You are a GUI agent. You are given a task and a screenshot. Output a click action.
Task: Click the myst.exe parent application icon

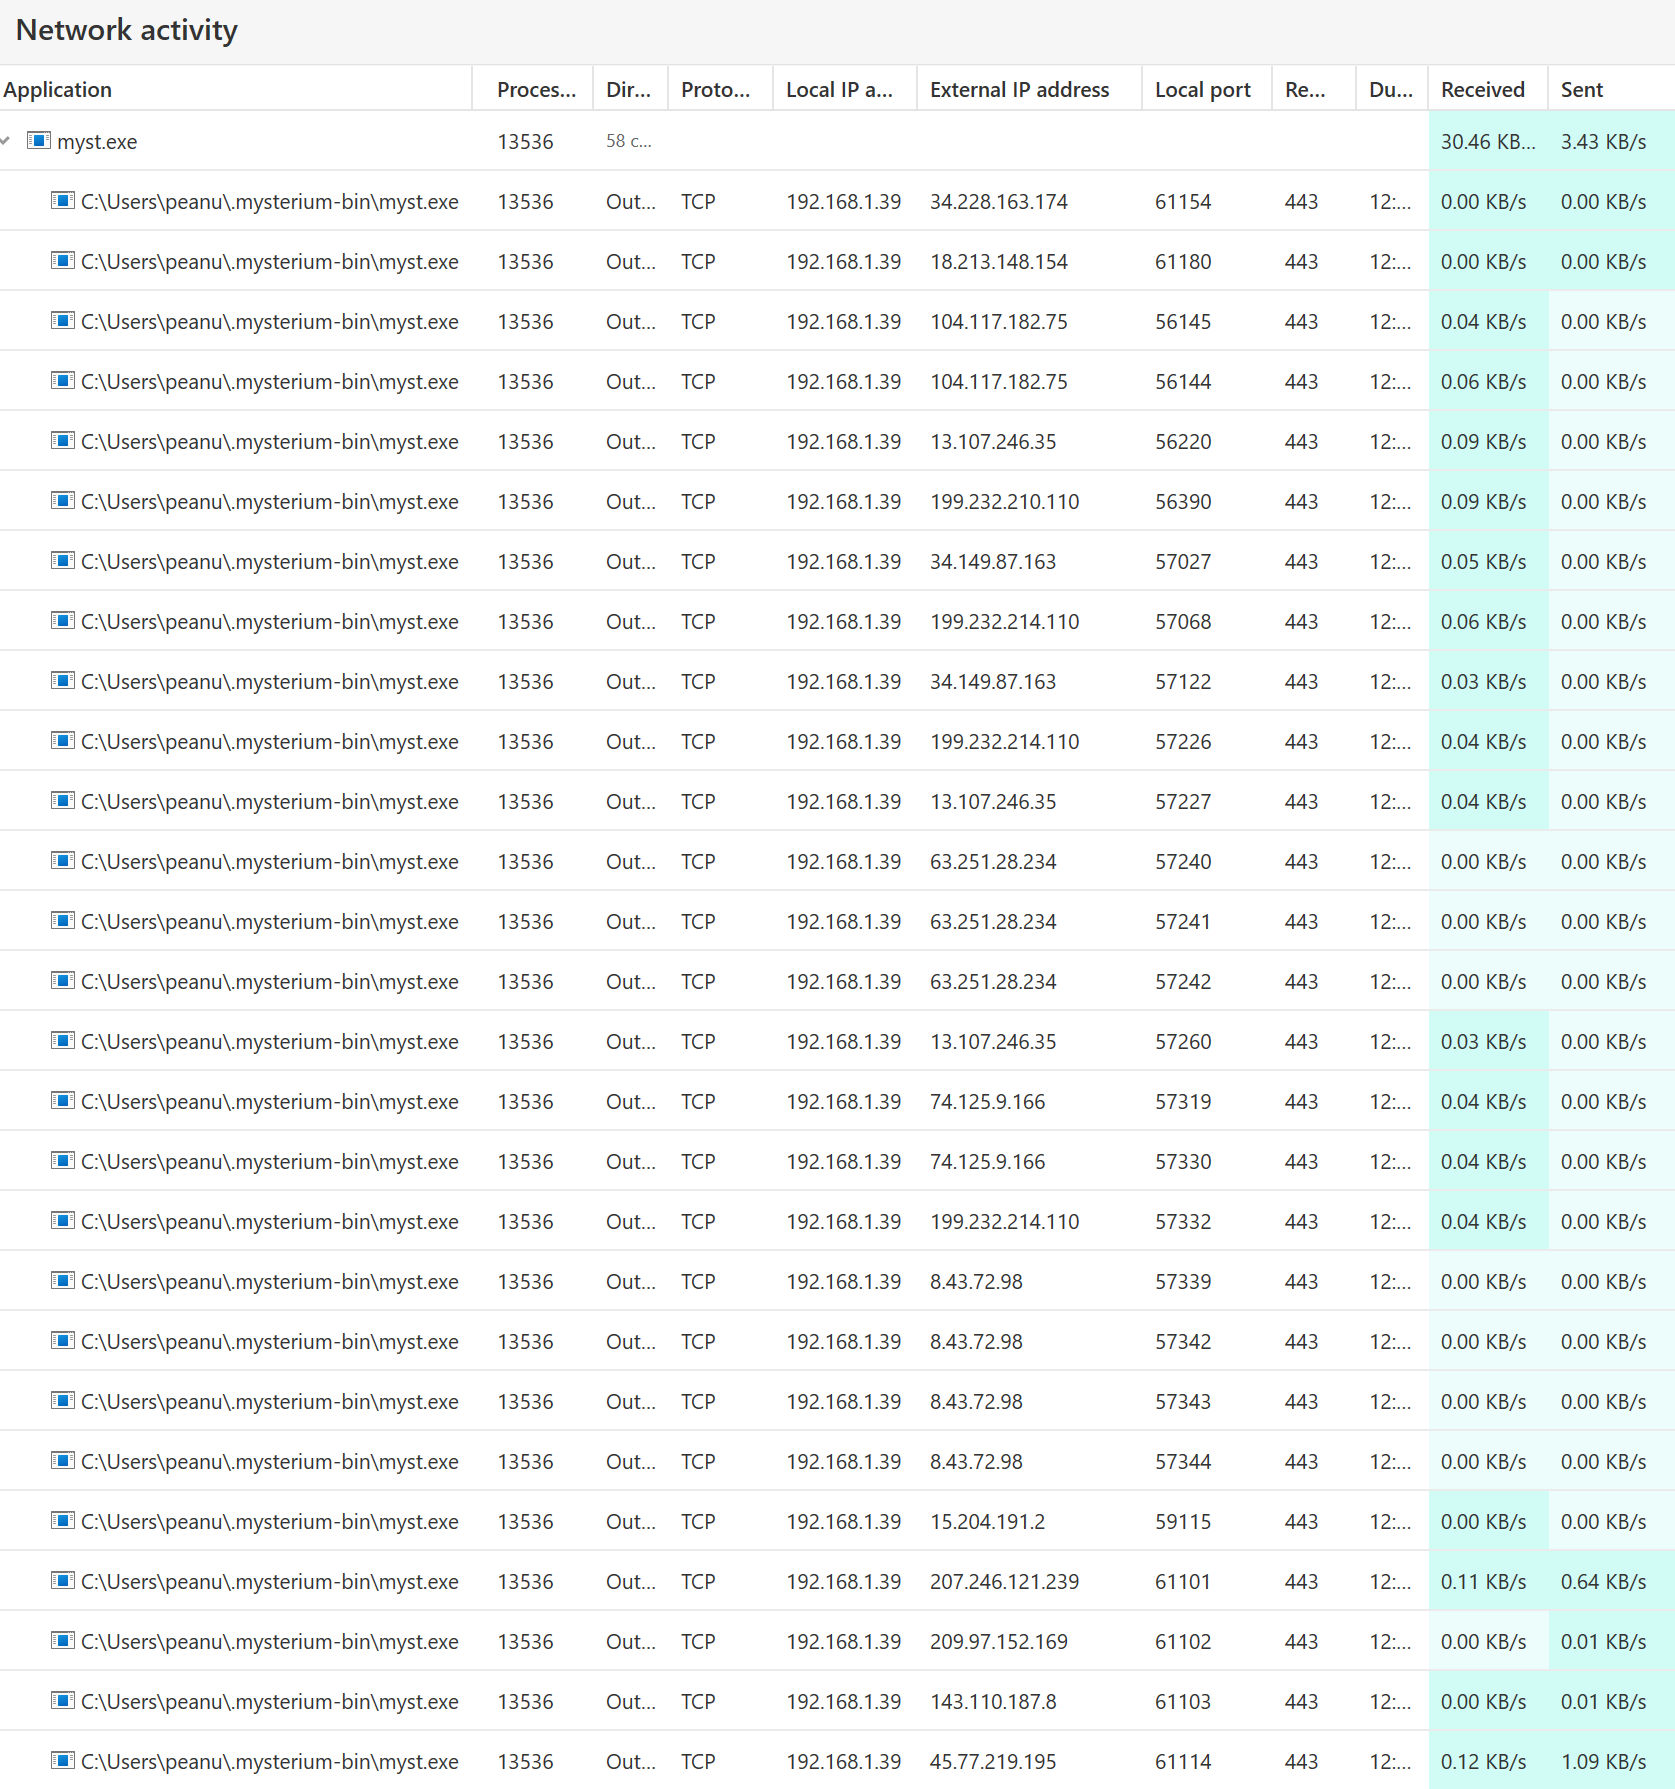[38, 140]
